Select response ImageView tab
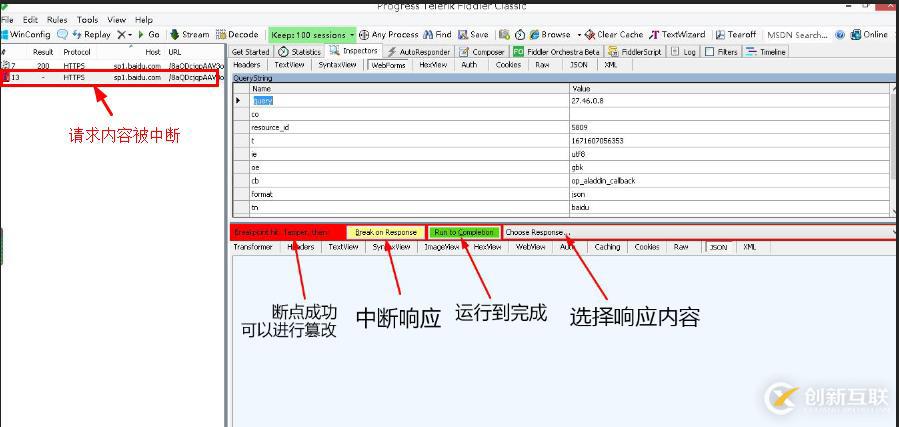Viewport: 899px width, 427px height. pyautogui.click(x=441, y=247)
